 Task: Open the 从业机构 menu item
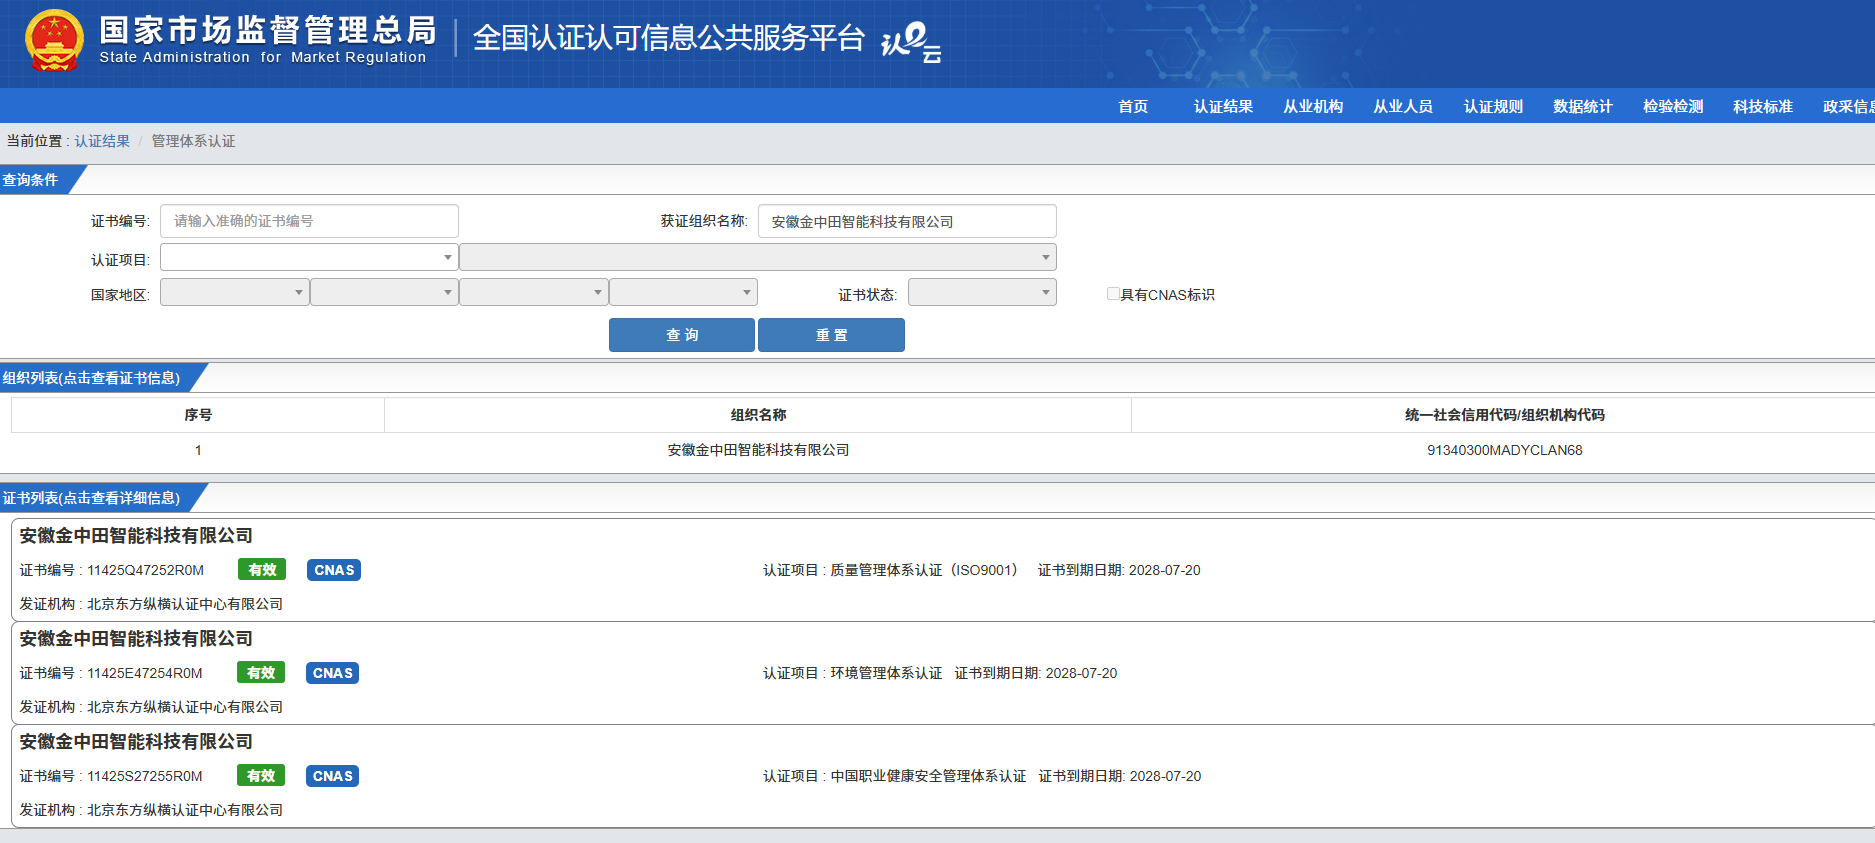click(x=1313, y=107)
